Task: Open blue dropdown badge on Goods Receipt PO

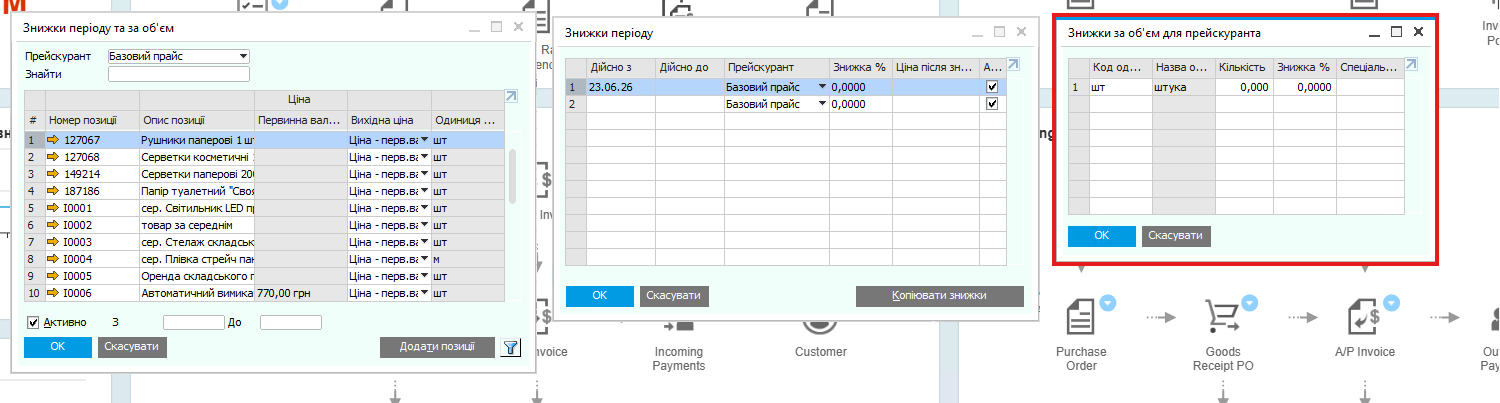Action: 1249,302
